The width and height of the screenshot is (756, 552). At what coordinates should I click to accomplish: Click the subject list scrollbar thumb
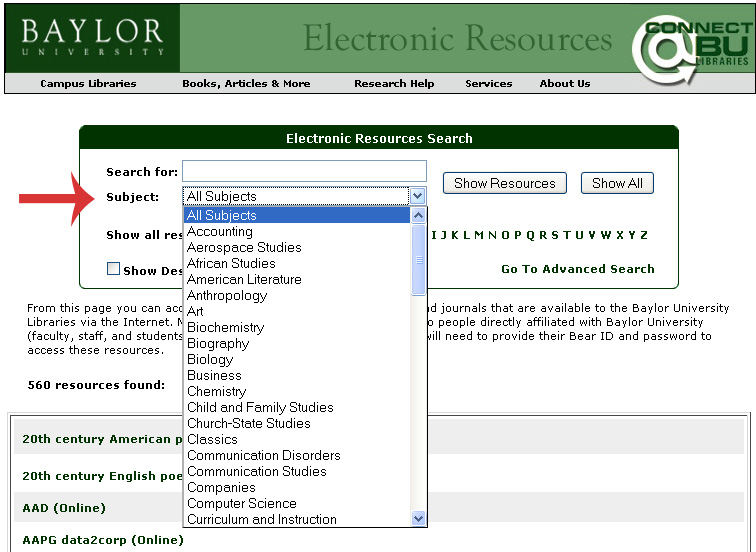point(419,260)
